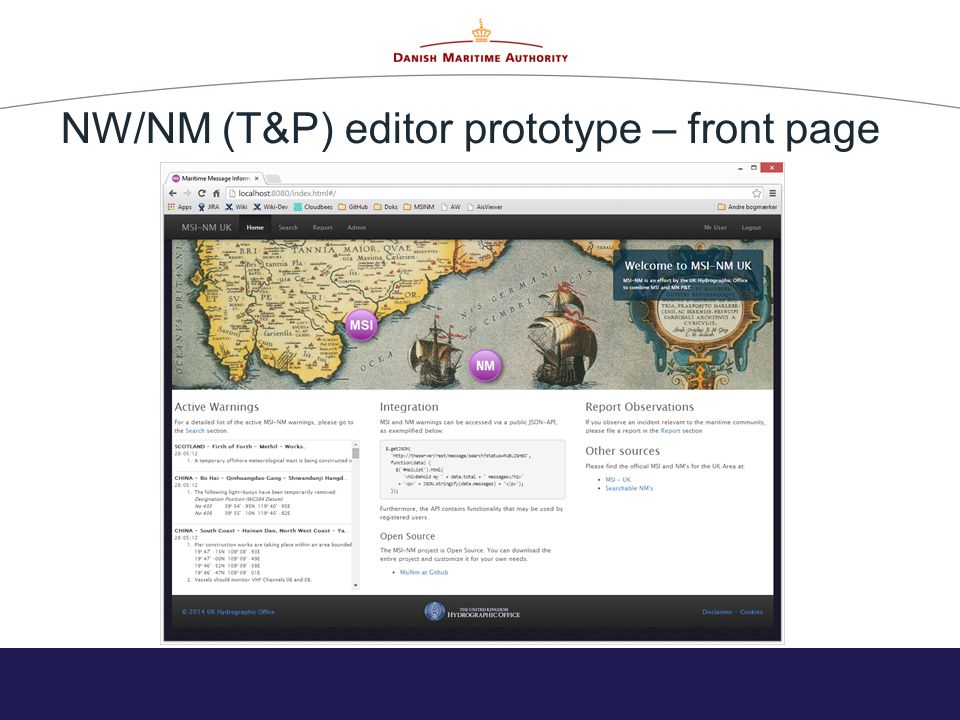Click the Integration heading
The height and width of the screenshot is (720, 960).
pyautogui.click(x=409, y=407)
